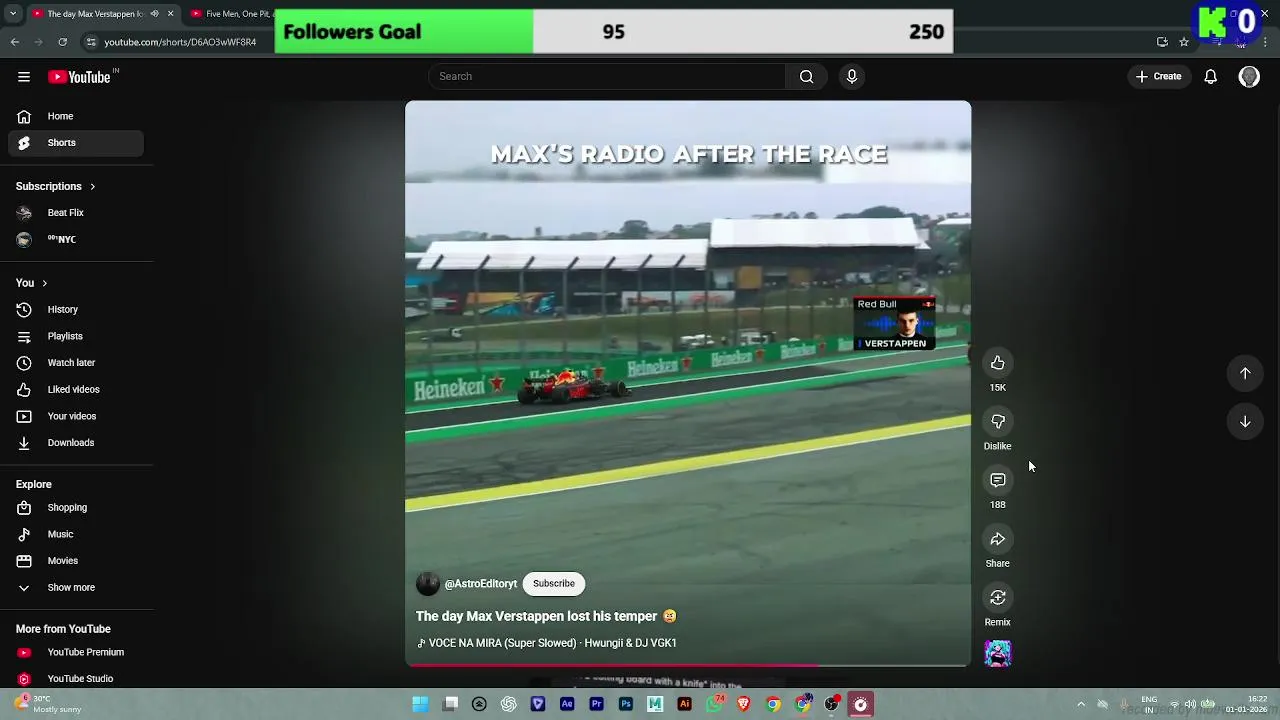Click the search magnifier button
The width and height of the screenshot is (1280, 720).
tap(806, 77)
